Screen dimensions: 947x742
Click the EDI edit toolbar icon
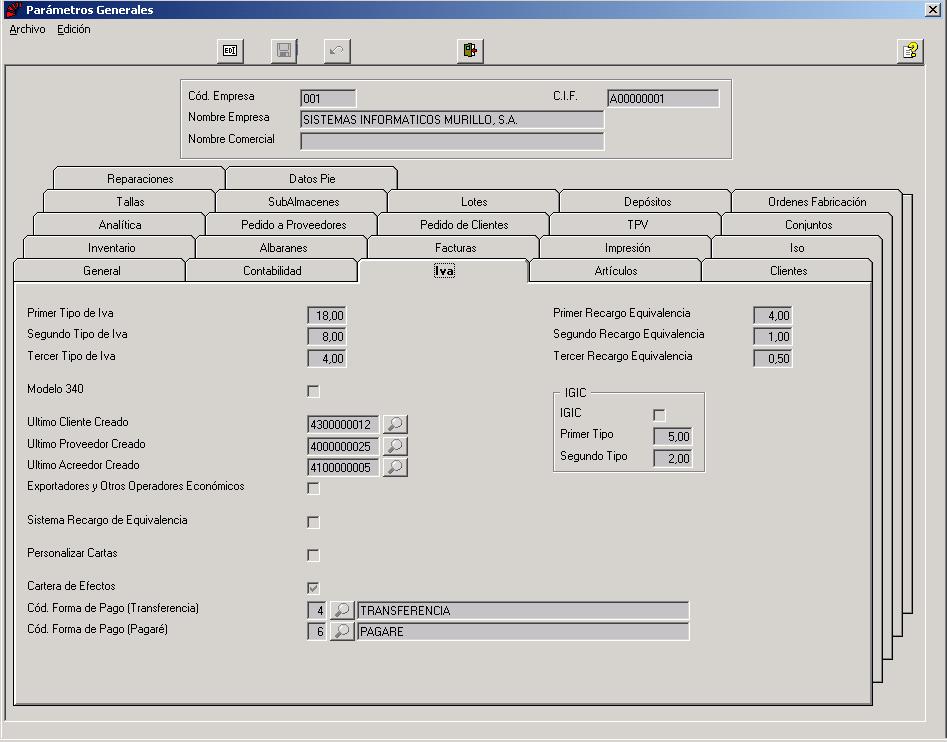tap(230, 51)
